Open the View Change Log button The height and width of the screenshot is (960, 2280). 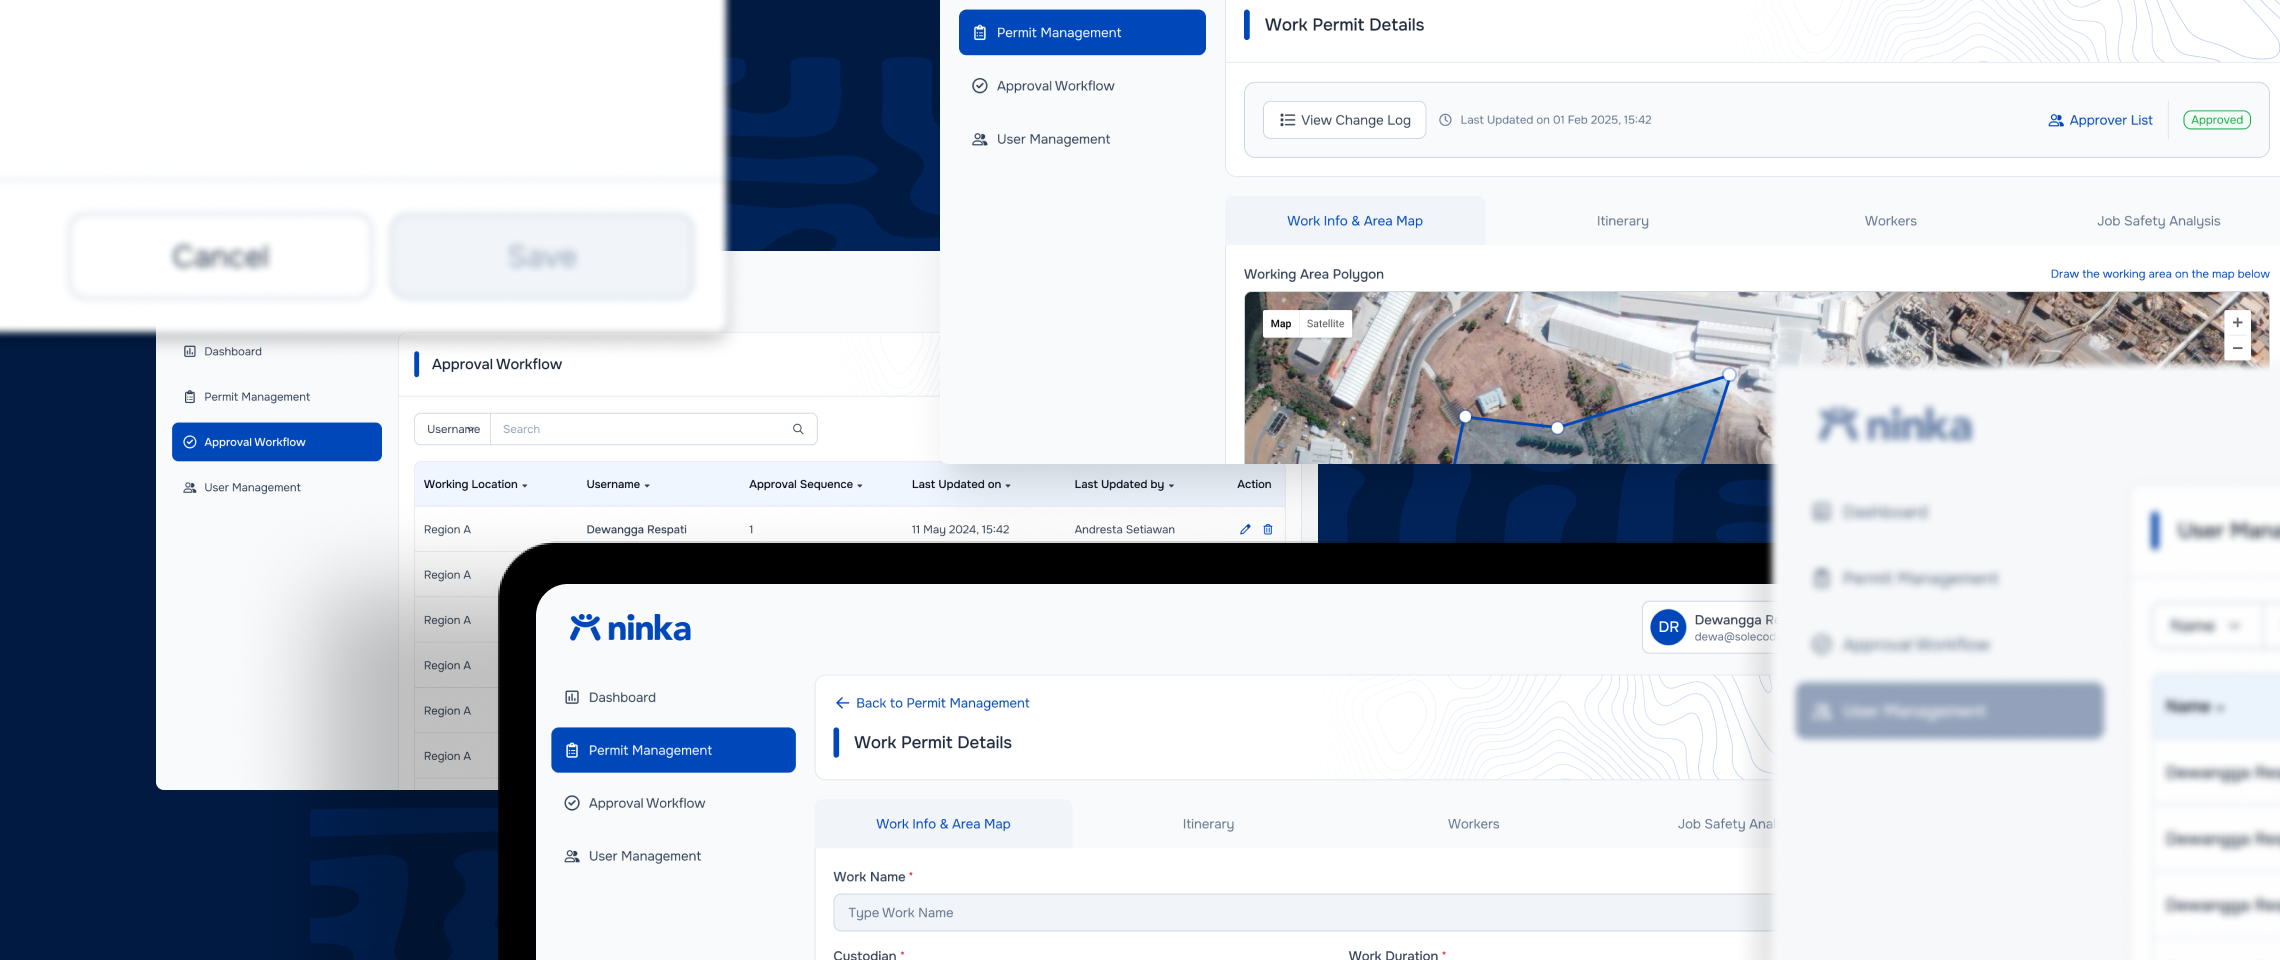[x=1344, y=120]
